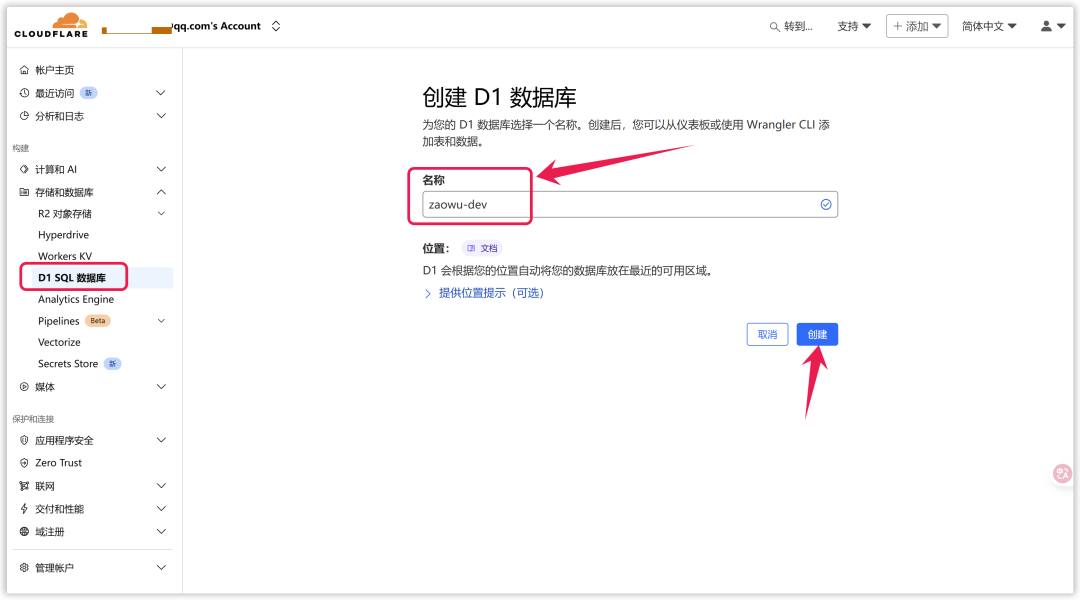1080x600 pixels.
Task: Click the lightning icon beside 交付和性能
Action: click(24, 509)
